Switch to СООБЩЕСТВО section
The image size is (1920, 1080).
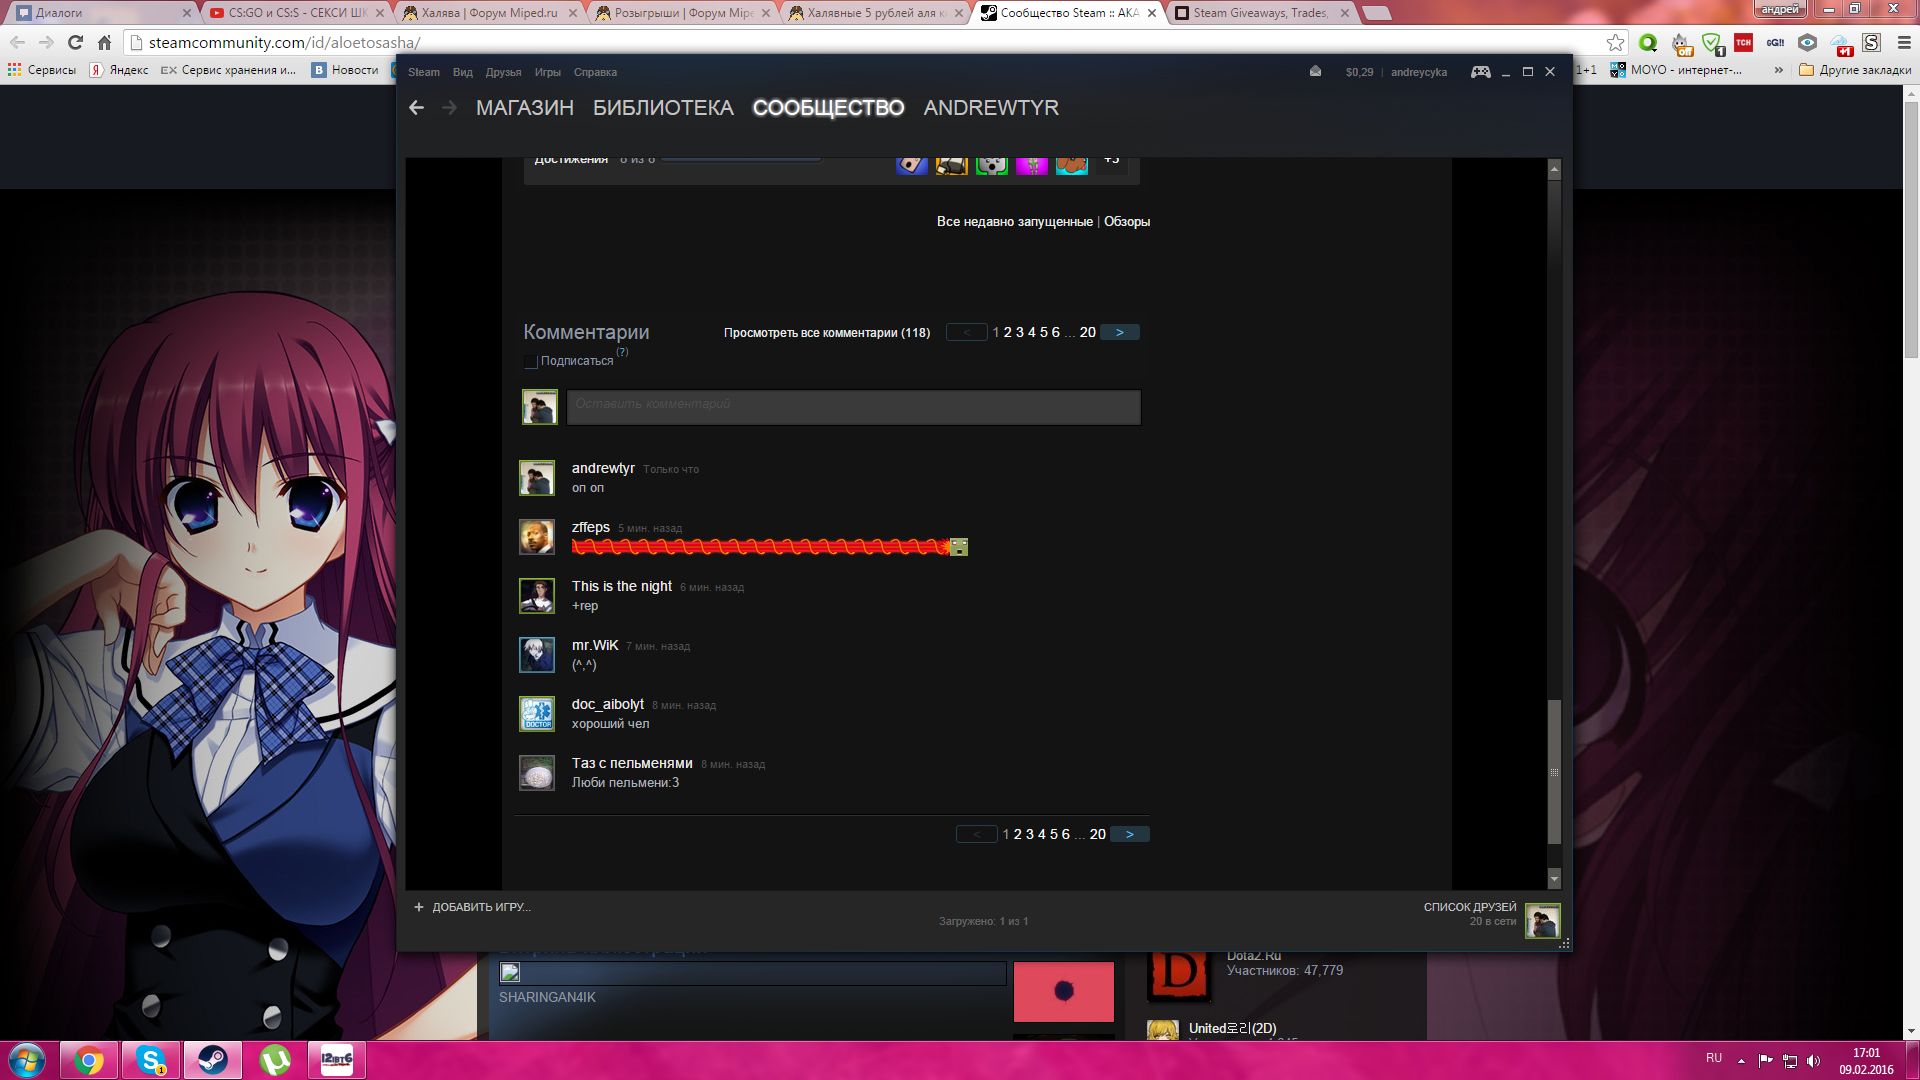tap(828, 108)
